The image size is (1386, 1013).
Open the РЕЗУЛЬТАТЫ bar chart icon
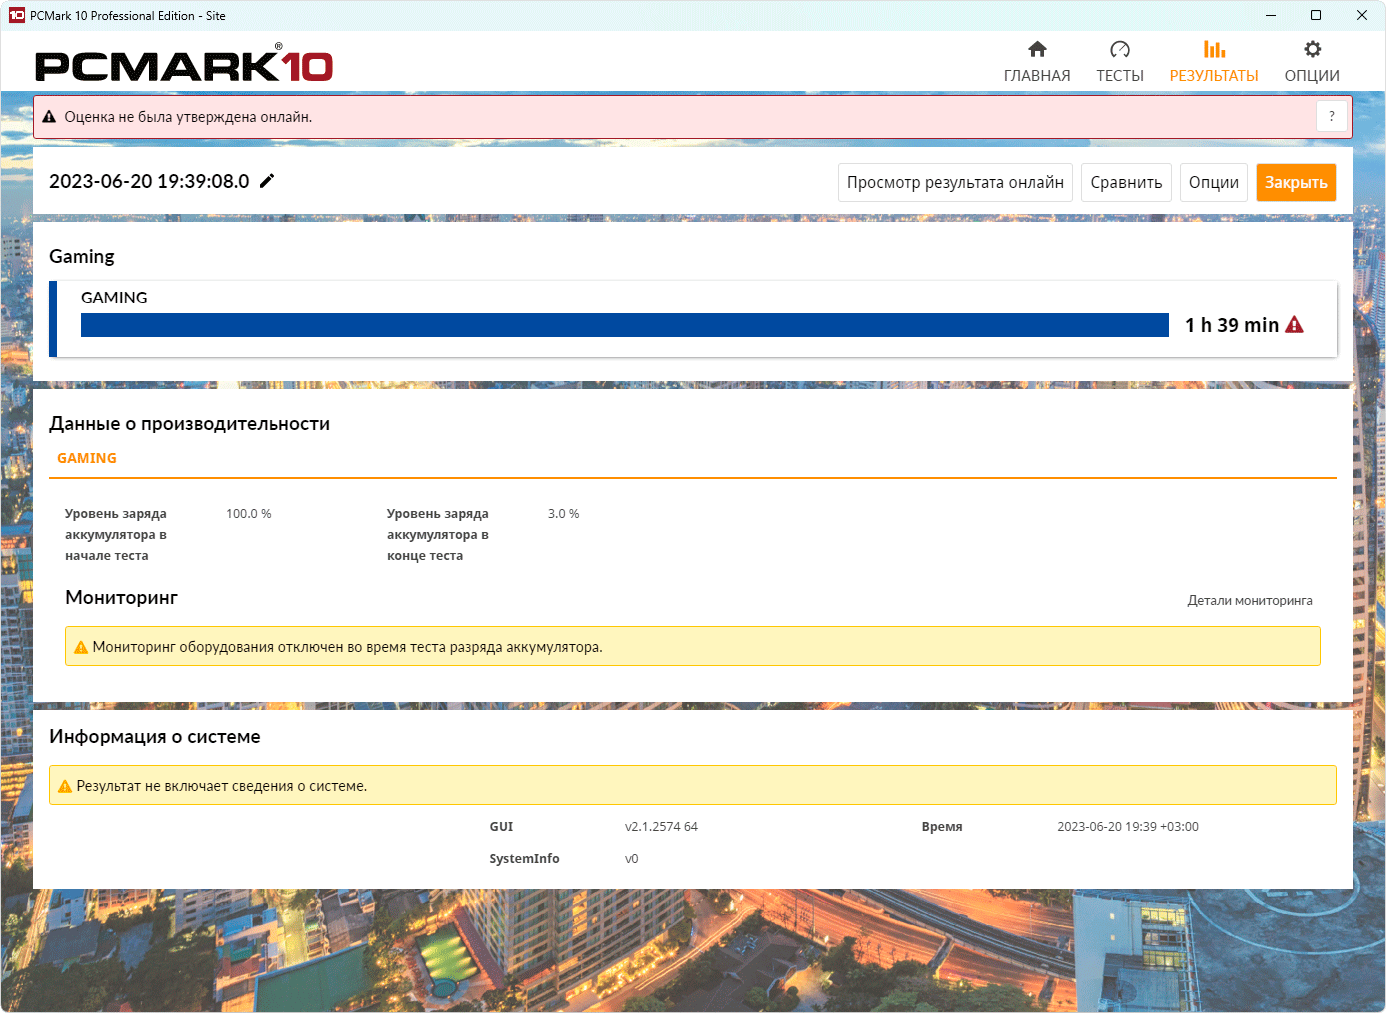(1214, 49)
